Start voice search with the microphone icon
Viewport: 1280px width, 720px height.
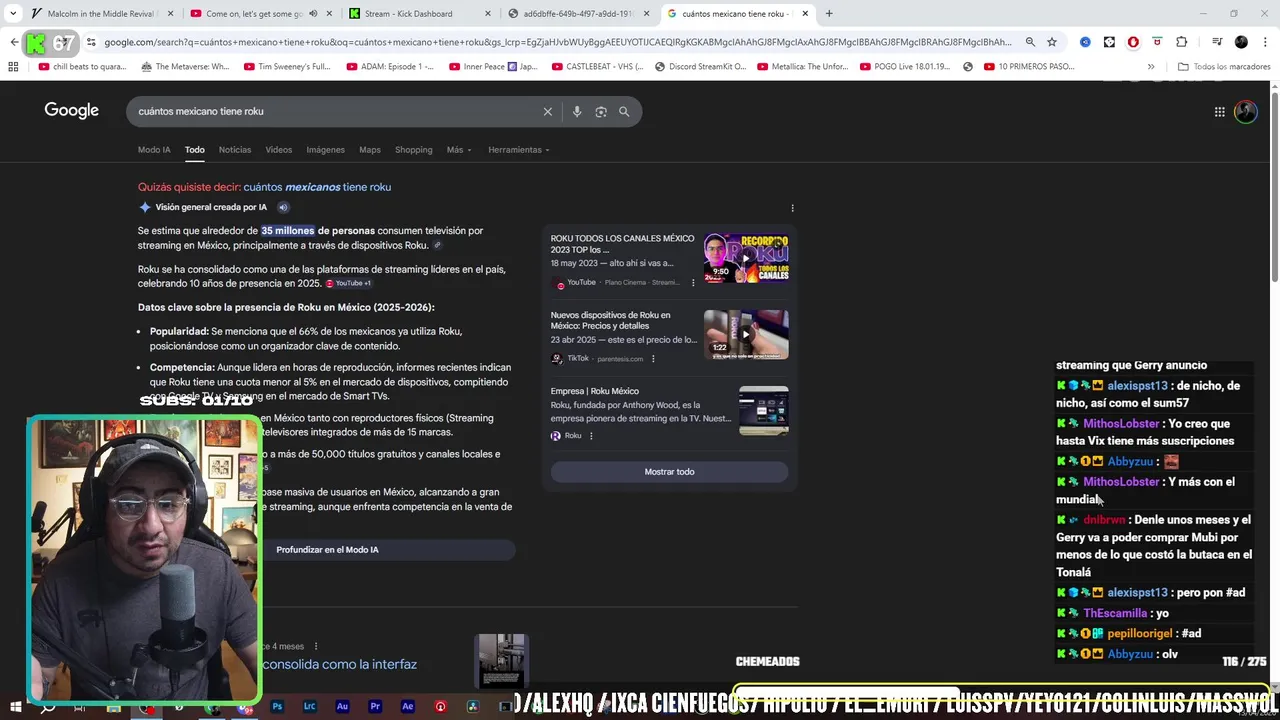click(x=576, y=111)
